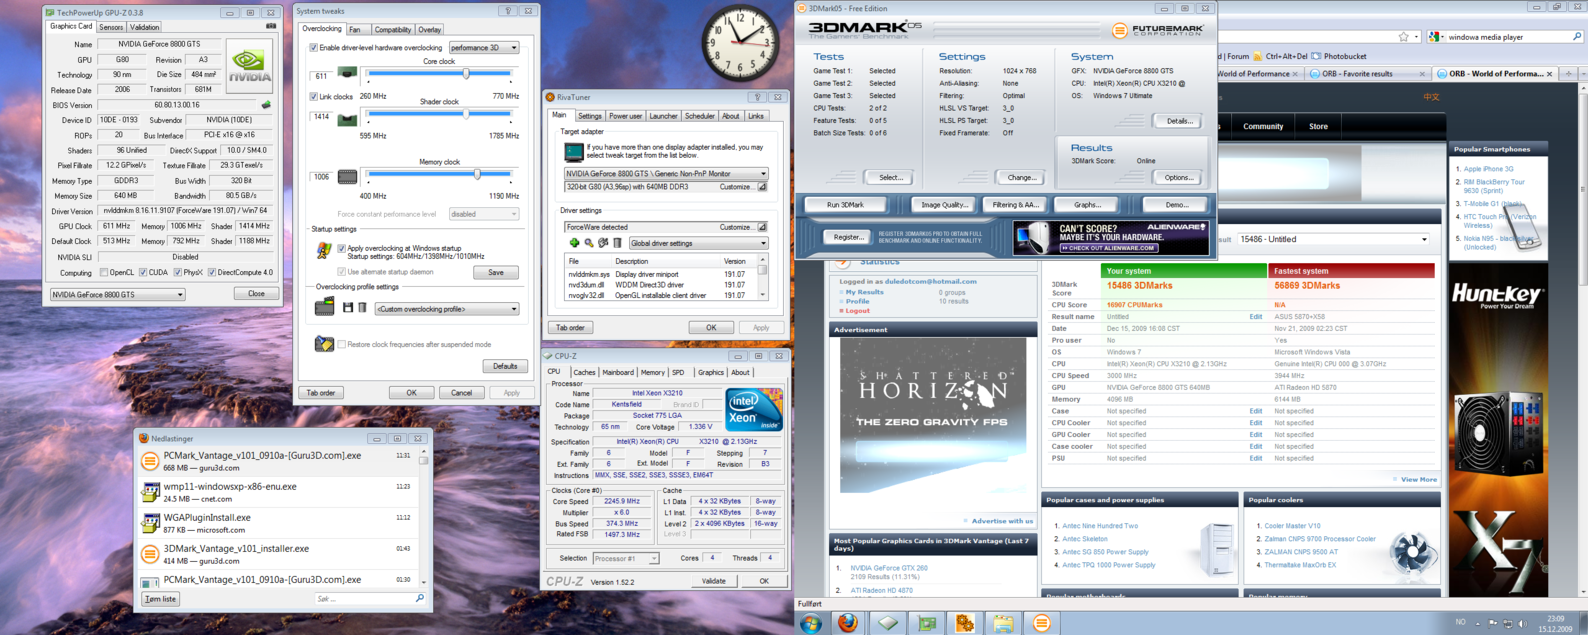Switch to the Sensors tab in GPU-Z
This screenshot has height=635, width=1588.
point(111,28)
